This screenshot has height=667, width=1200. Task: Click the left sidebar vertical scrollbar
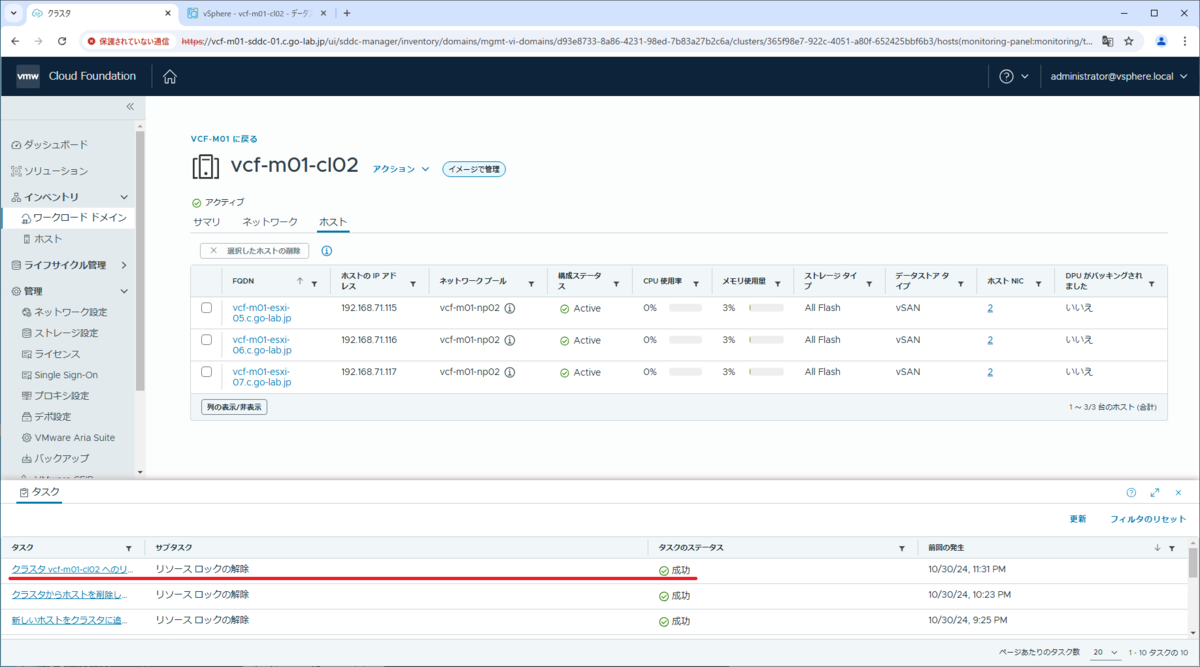140,260
